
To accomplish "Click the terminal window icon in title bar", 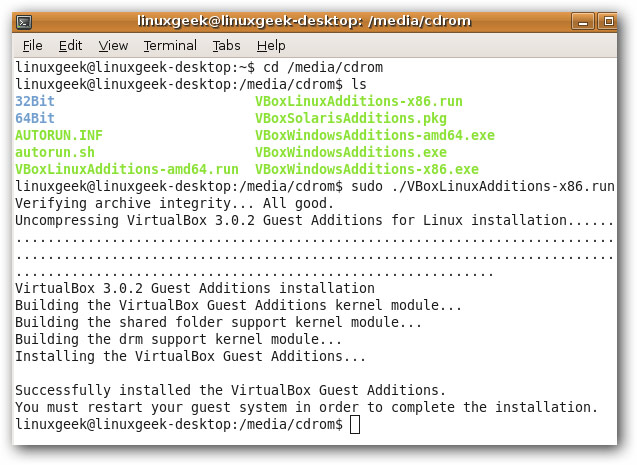I will pyautogui.click(x=24, y=20).
